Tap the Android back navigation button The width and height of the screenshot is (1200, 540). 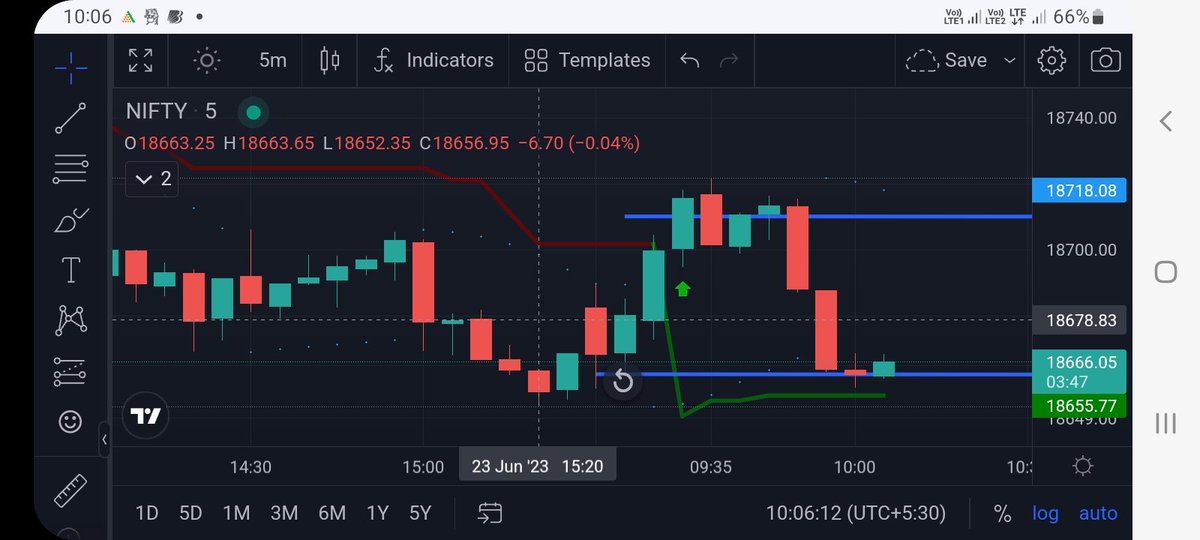1166,121
